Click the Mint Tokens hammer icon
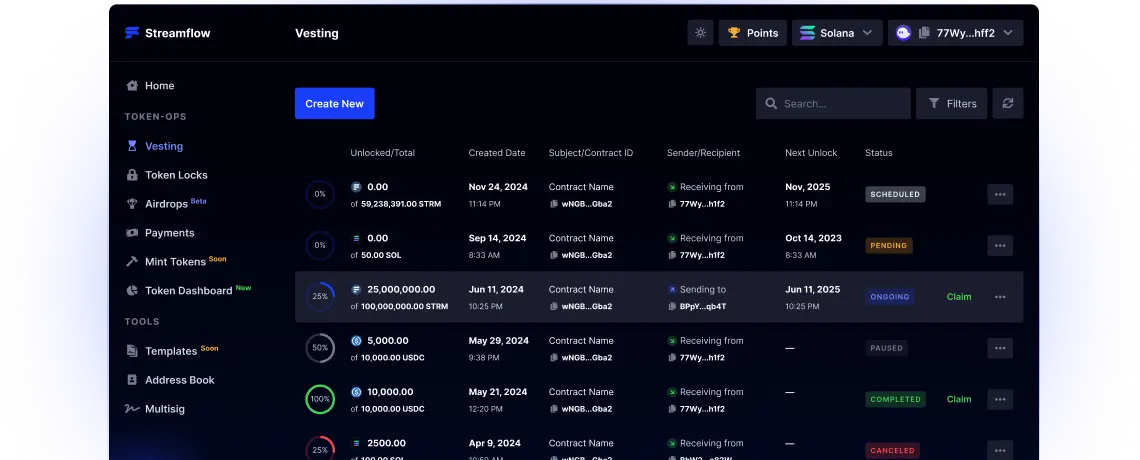1140x460 pixels. coord(132,262)
